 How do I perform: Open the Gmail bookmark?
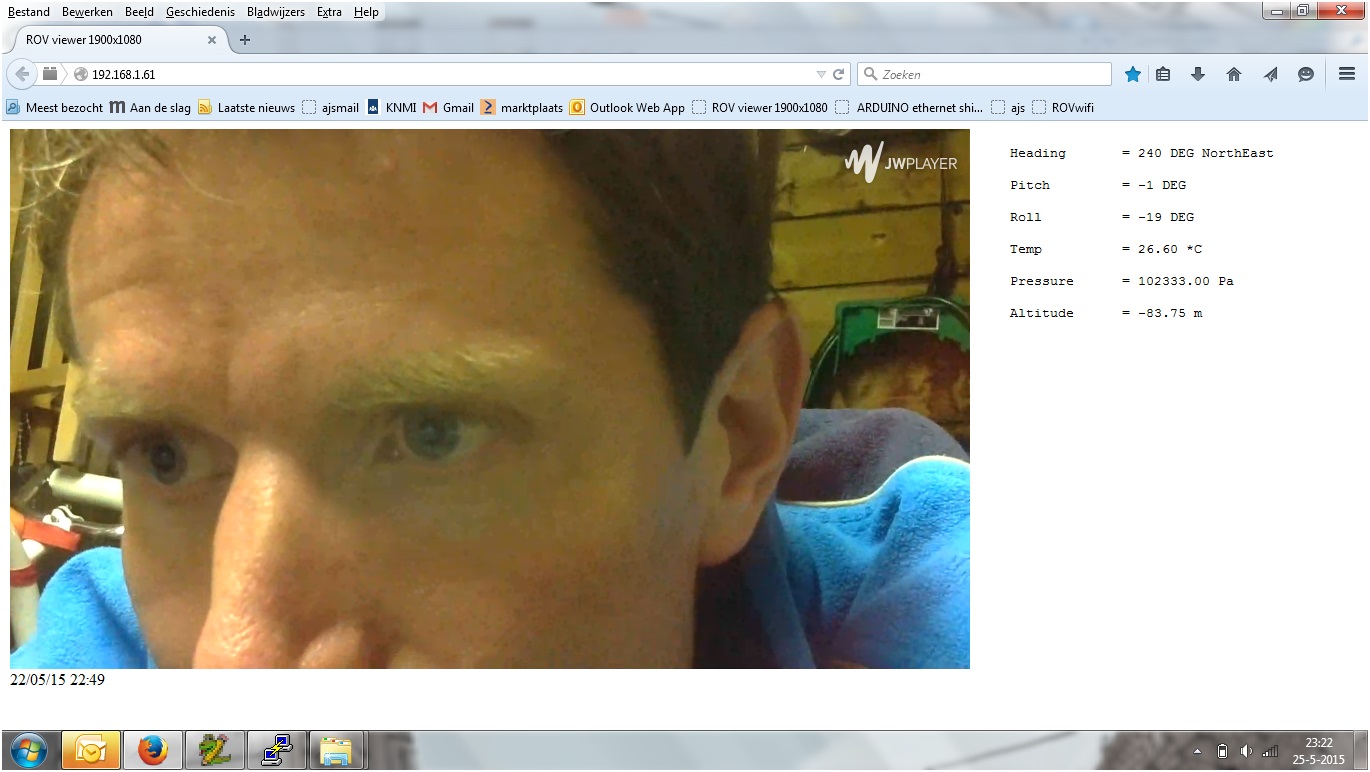(448, 107)
